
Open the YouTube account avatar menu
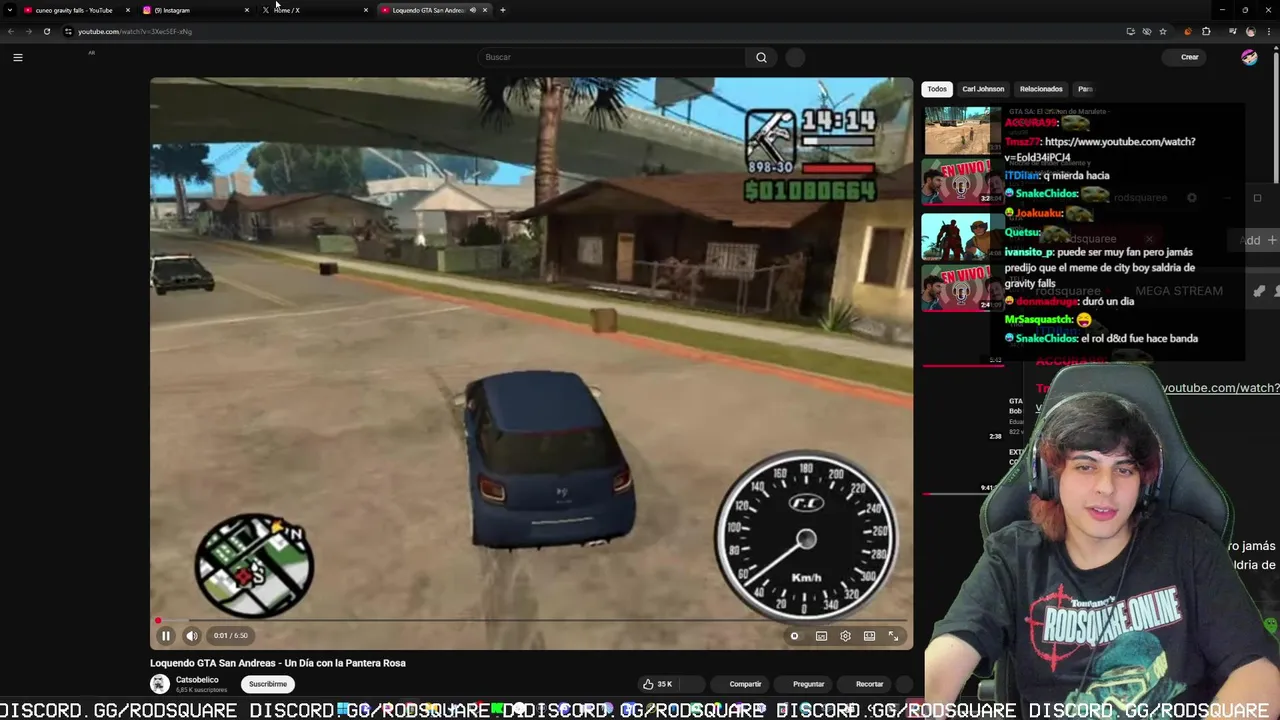1249,57
